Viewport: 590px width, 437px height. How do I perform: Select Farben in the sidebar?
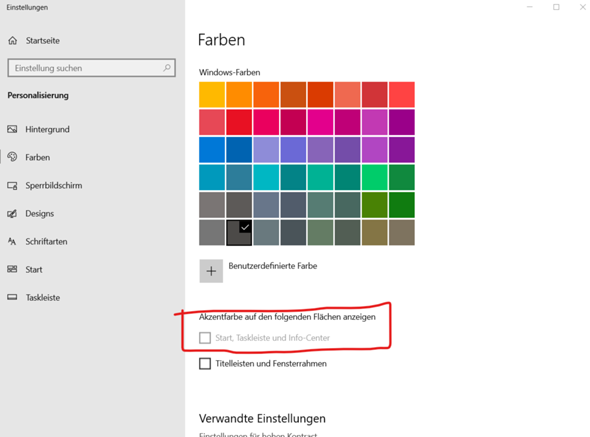click(38, 157)
